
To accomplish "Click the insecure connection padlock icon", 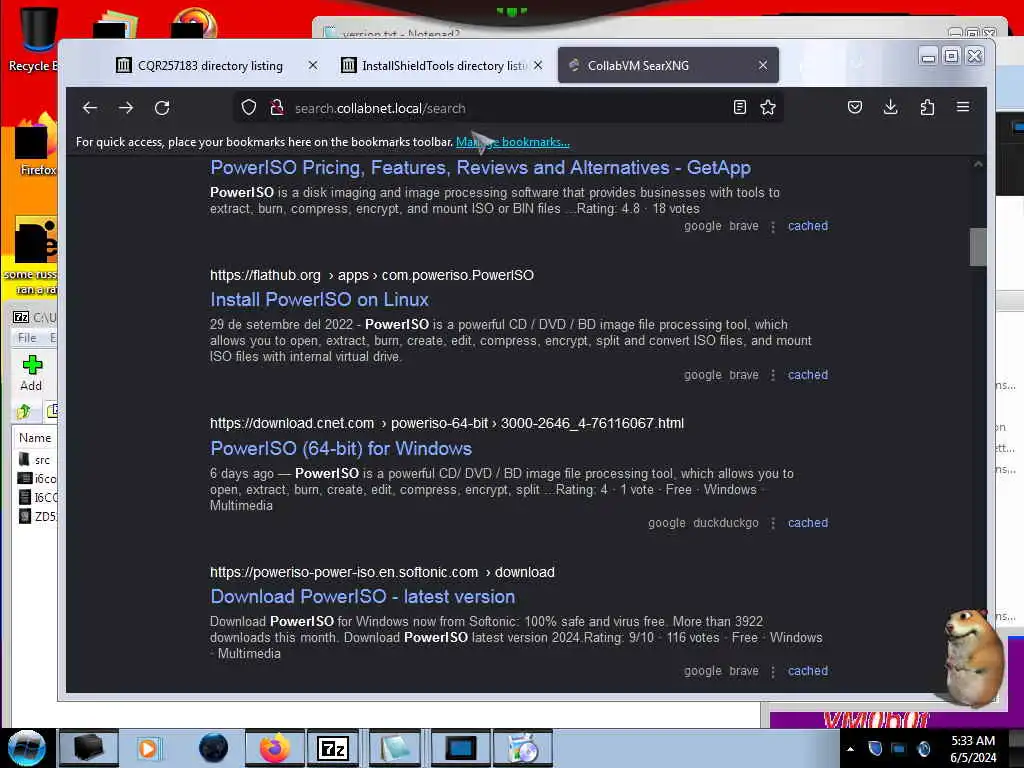I will (277, 108).
